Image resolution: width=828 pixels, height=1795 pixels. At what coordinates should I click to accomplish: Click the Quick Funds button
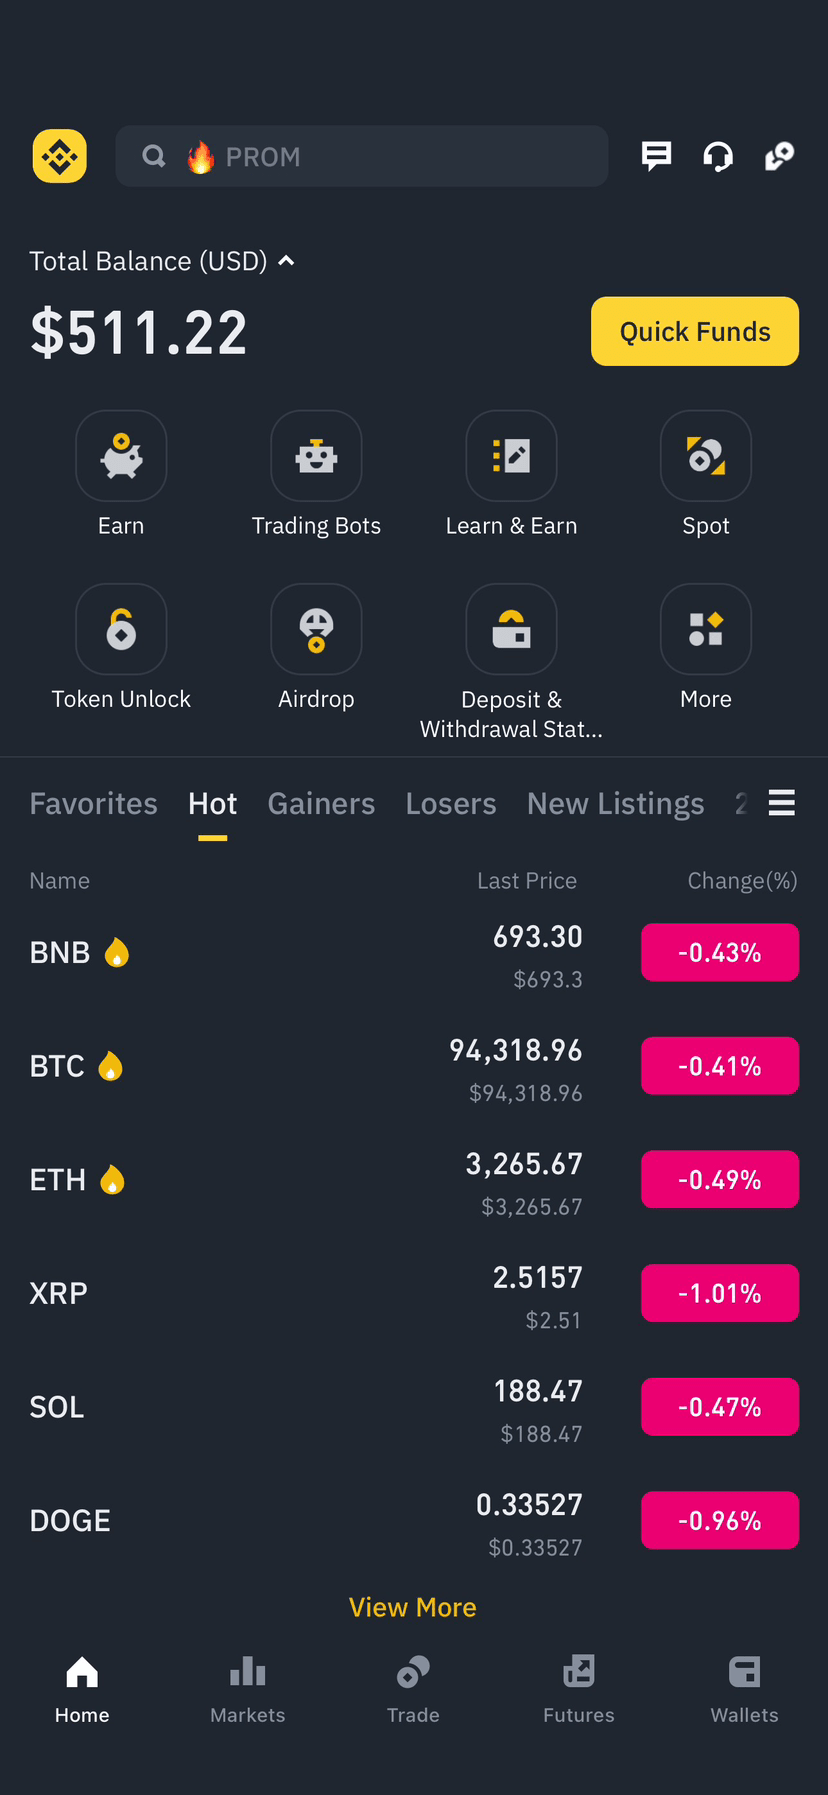point(695,331)
